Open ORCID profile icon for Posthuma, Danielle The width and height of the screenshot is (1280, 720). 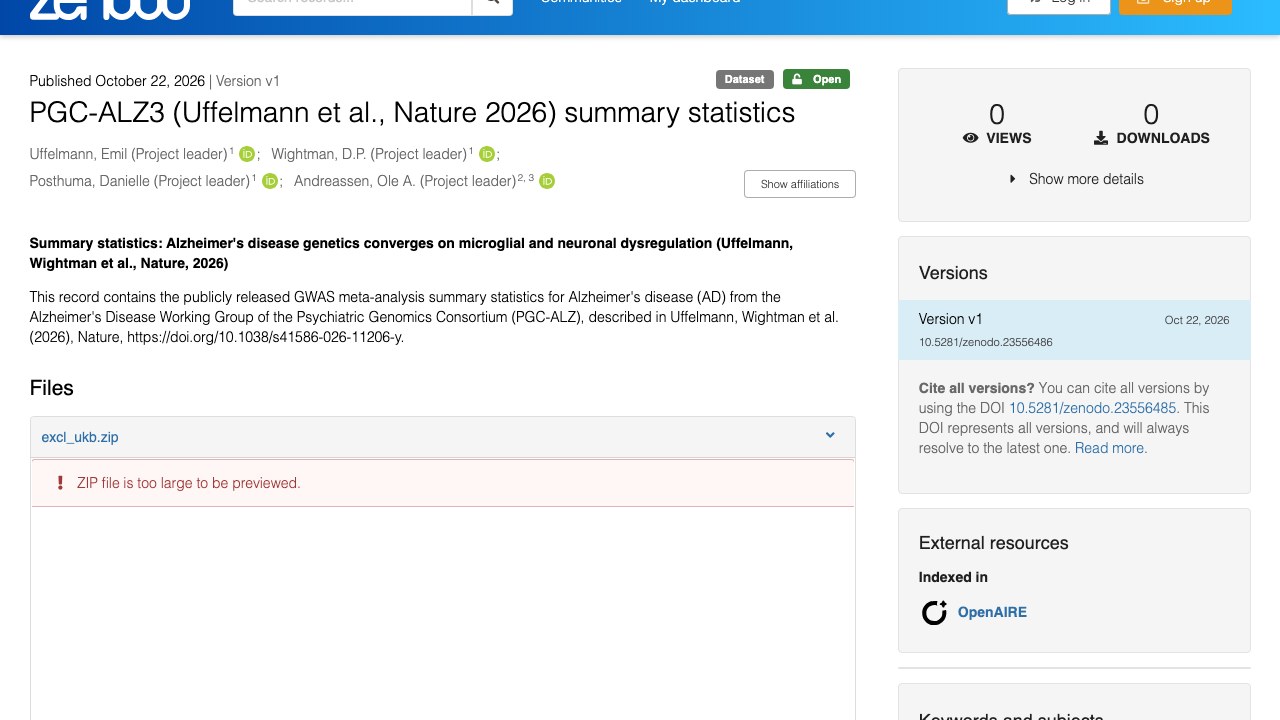(x=269, y=181)
